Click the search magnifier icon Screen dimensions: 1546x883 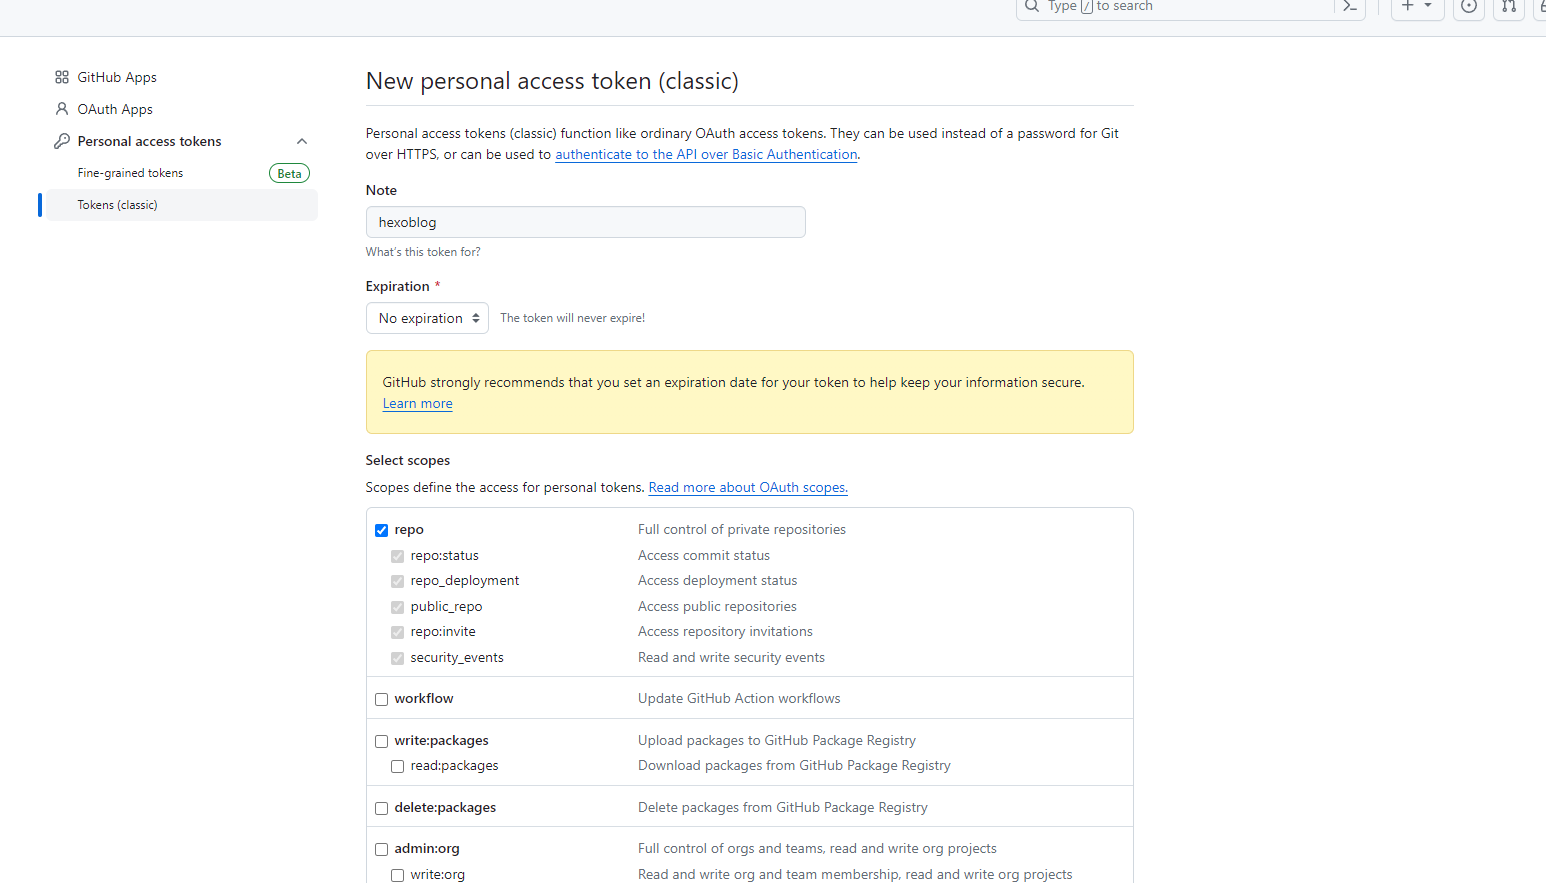(1032, 6)
